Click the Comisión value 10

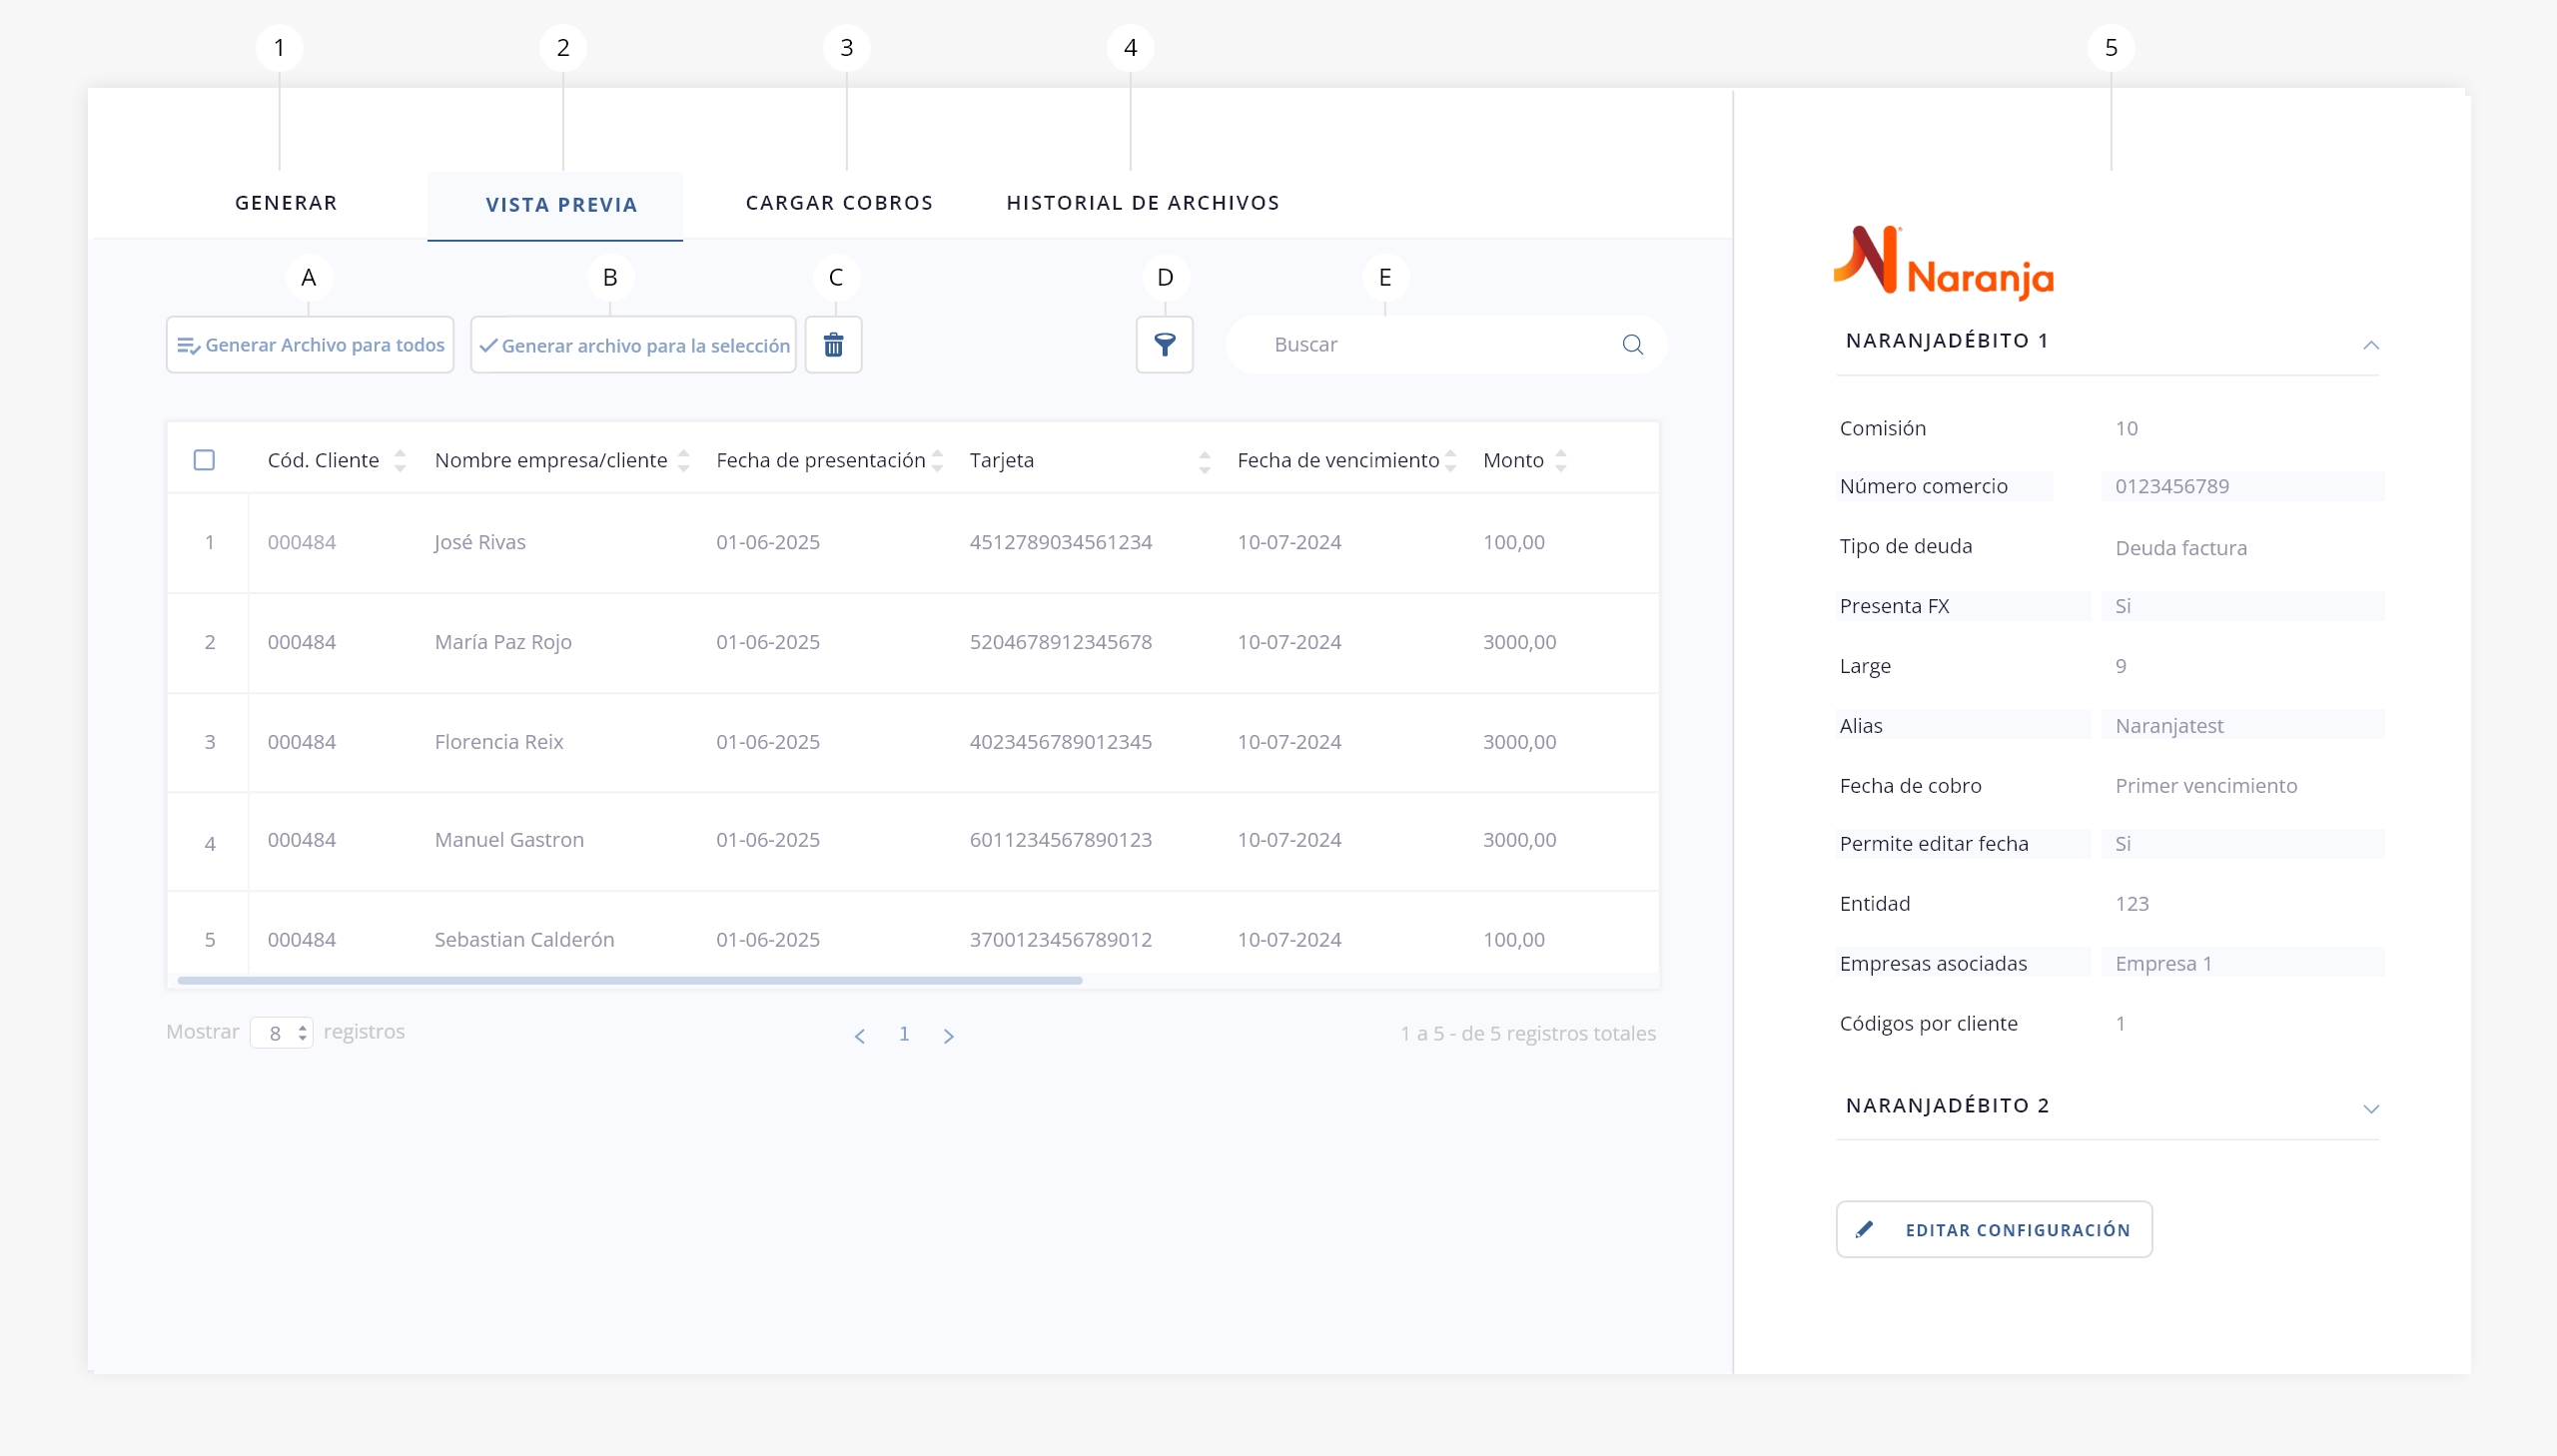(2126, 428)
